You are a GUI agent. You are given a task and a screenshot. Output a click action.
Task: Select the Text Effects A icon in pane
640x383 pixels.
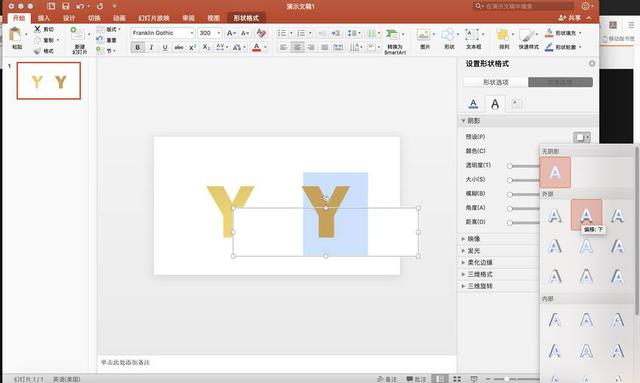495,104
